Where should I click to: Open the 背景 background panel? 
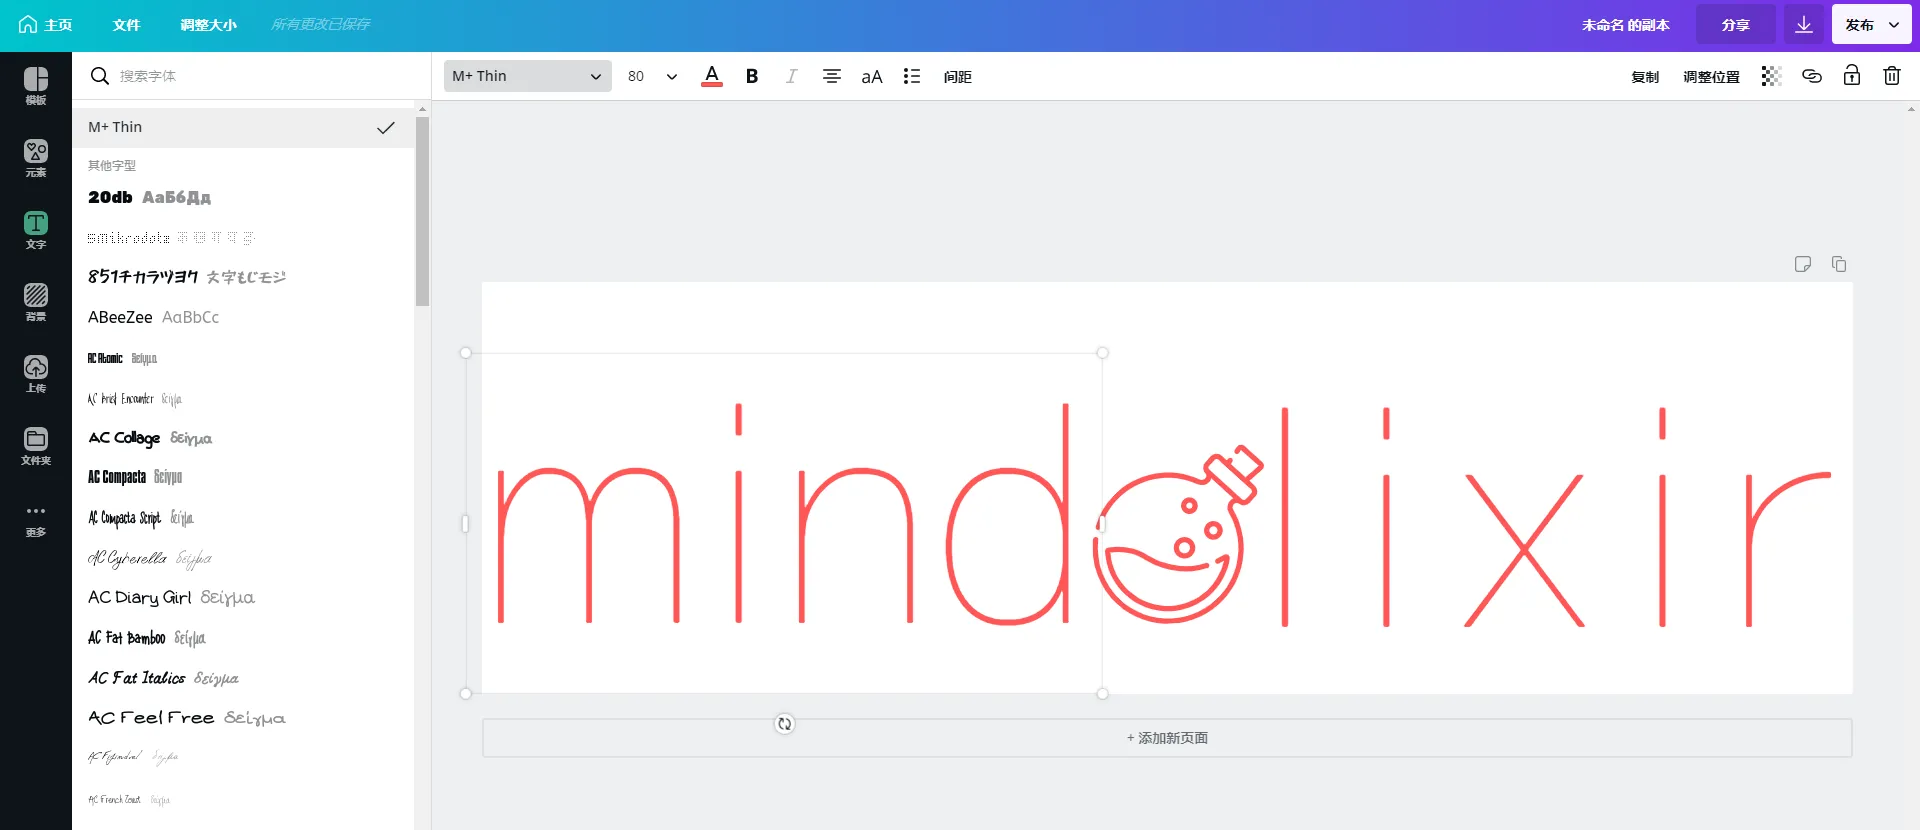[36, 302]
